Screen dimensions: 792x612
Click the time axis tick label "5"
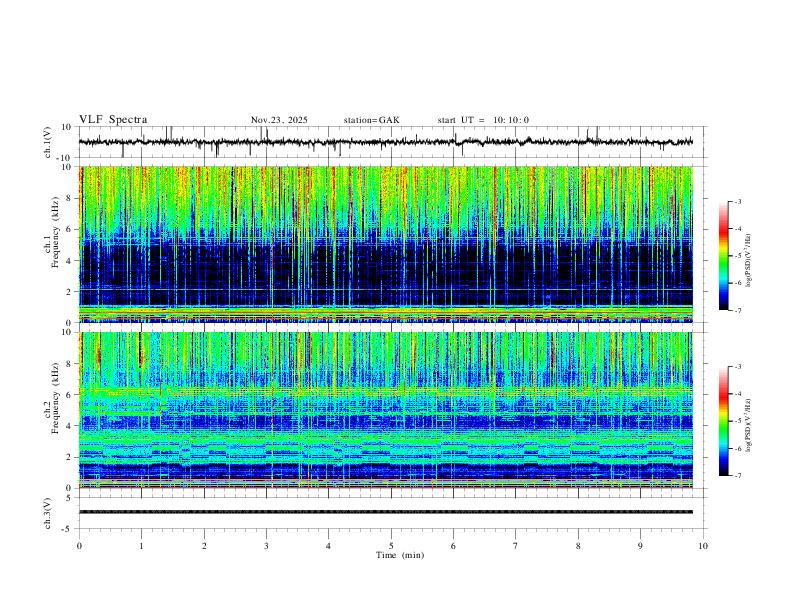391,546
